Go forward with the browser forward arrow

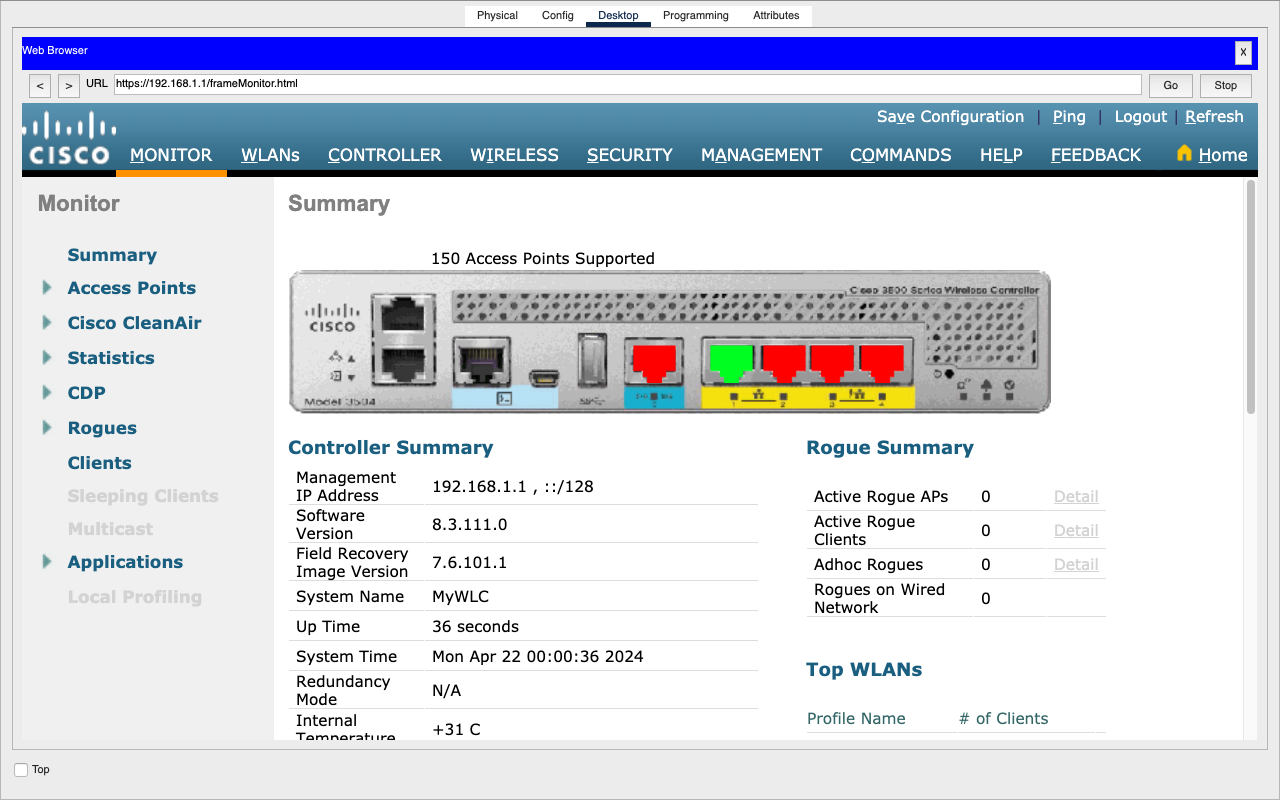coord(68,86)
